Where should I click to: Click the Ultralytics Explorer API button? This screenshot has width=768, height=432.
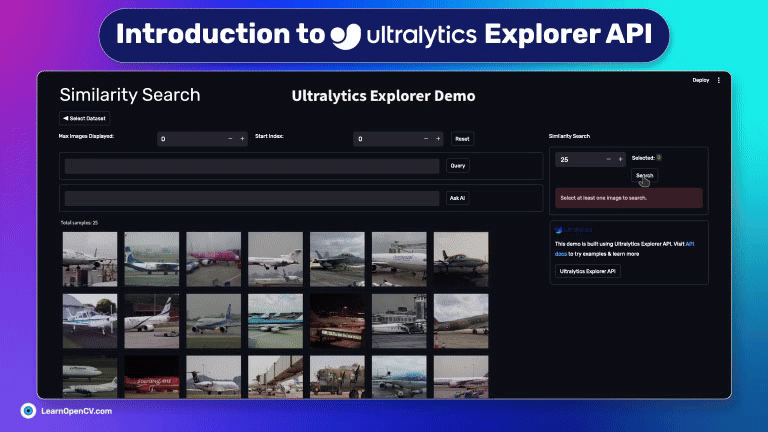coord(587,271)
